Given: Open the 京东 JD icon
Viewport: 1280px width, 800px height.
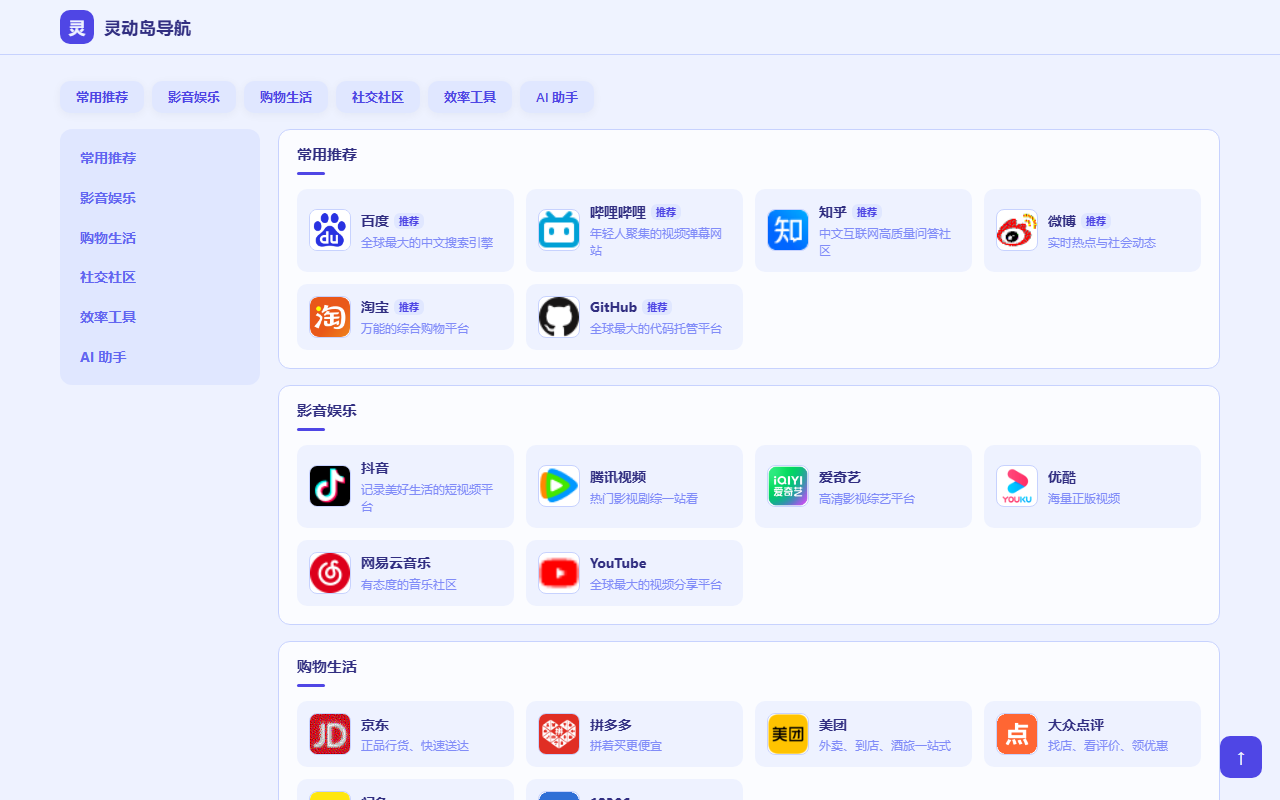Looking at the screenshot, I should click(x=330, y=734).
